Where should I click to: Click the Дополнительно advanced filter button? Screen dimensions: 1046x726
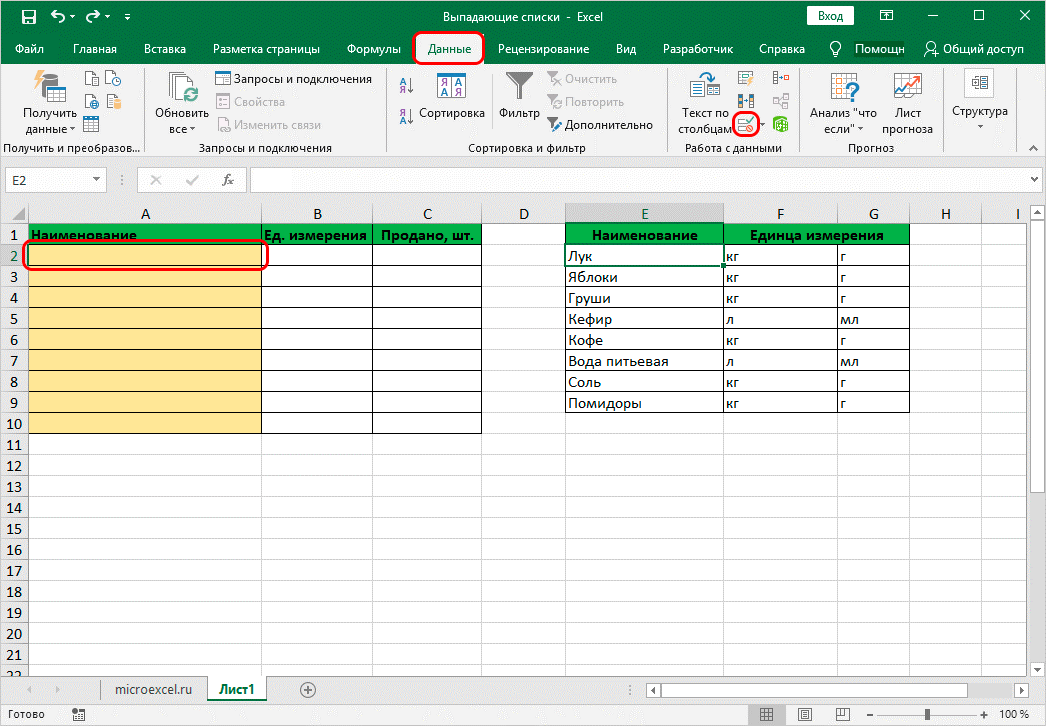tap(600, 125)
